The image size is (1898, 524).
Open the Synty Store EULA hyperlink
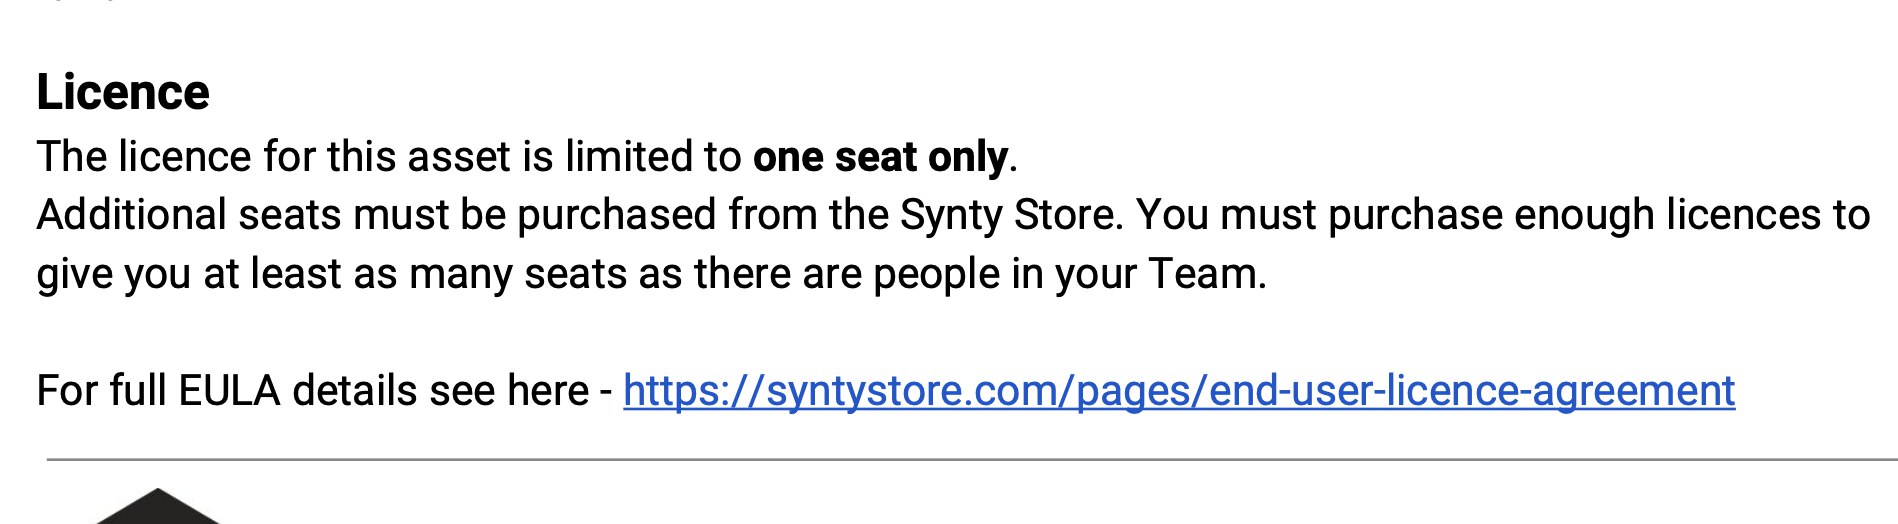click(x=1179, y=390)
